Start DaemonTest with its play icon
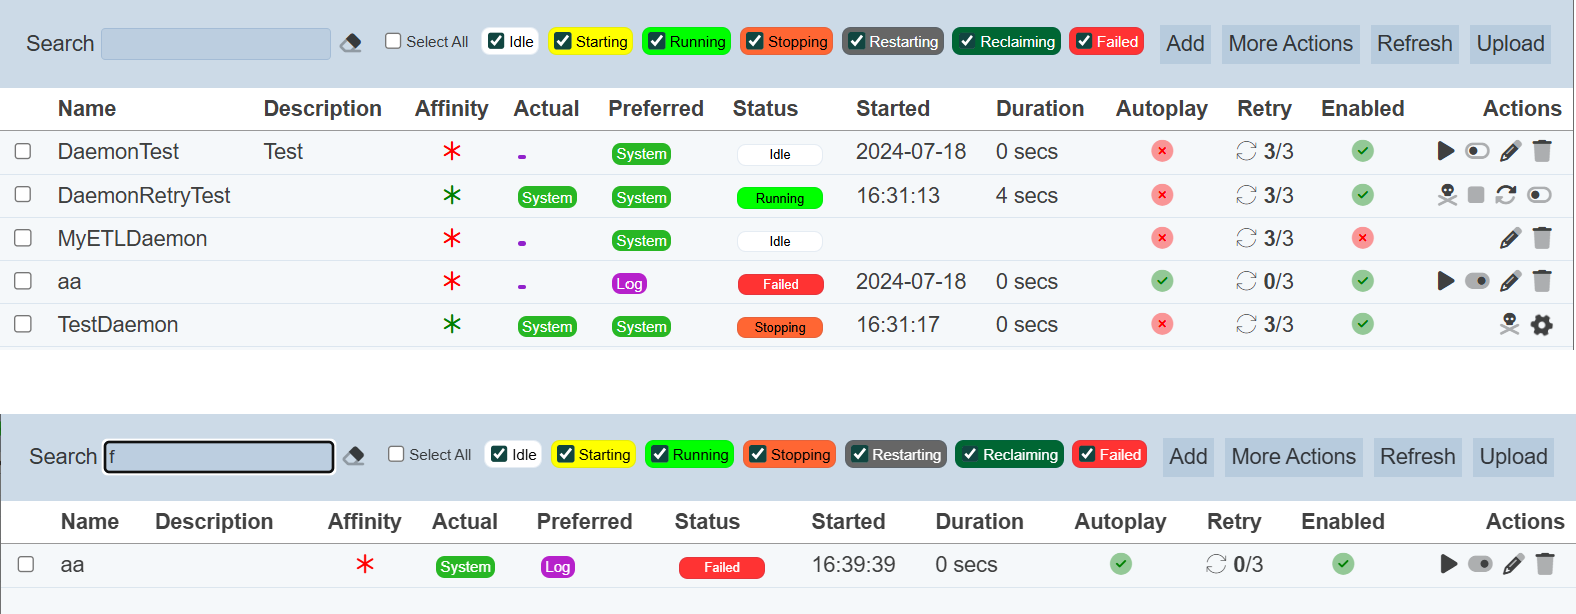Screen dimensions: 1576x614 click(1446, 151)
